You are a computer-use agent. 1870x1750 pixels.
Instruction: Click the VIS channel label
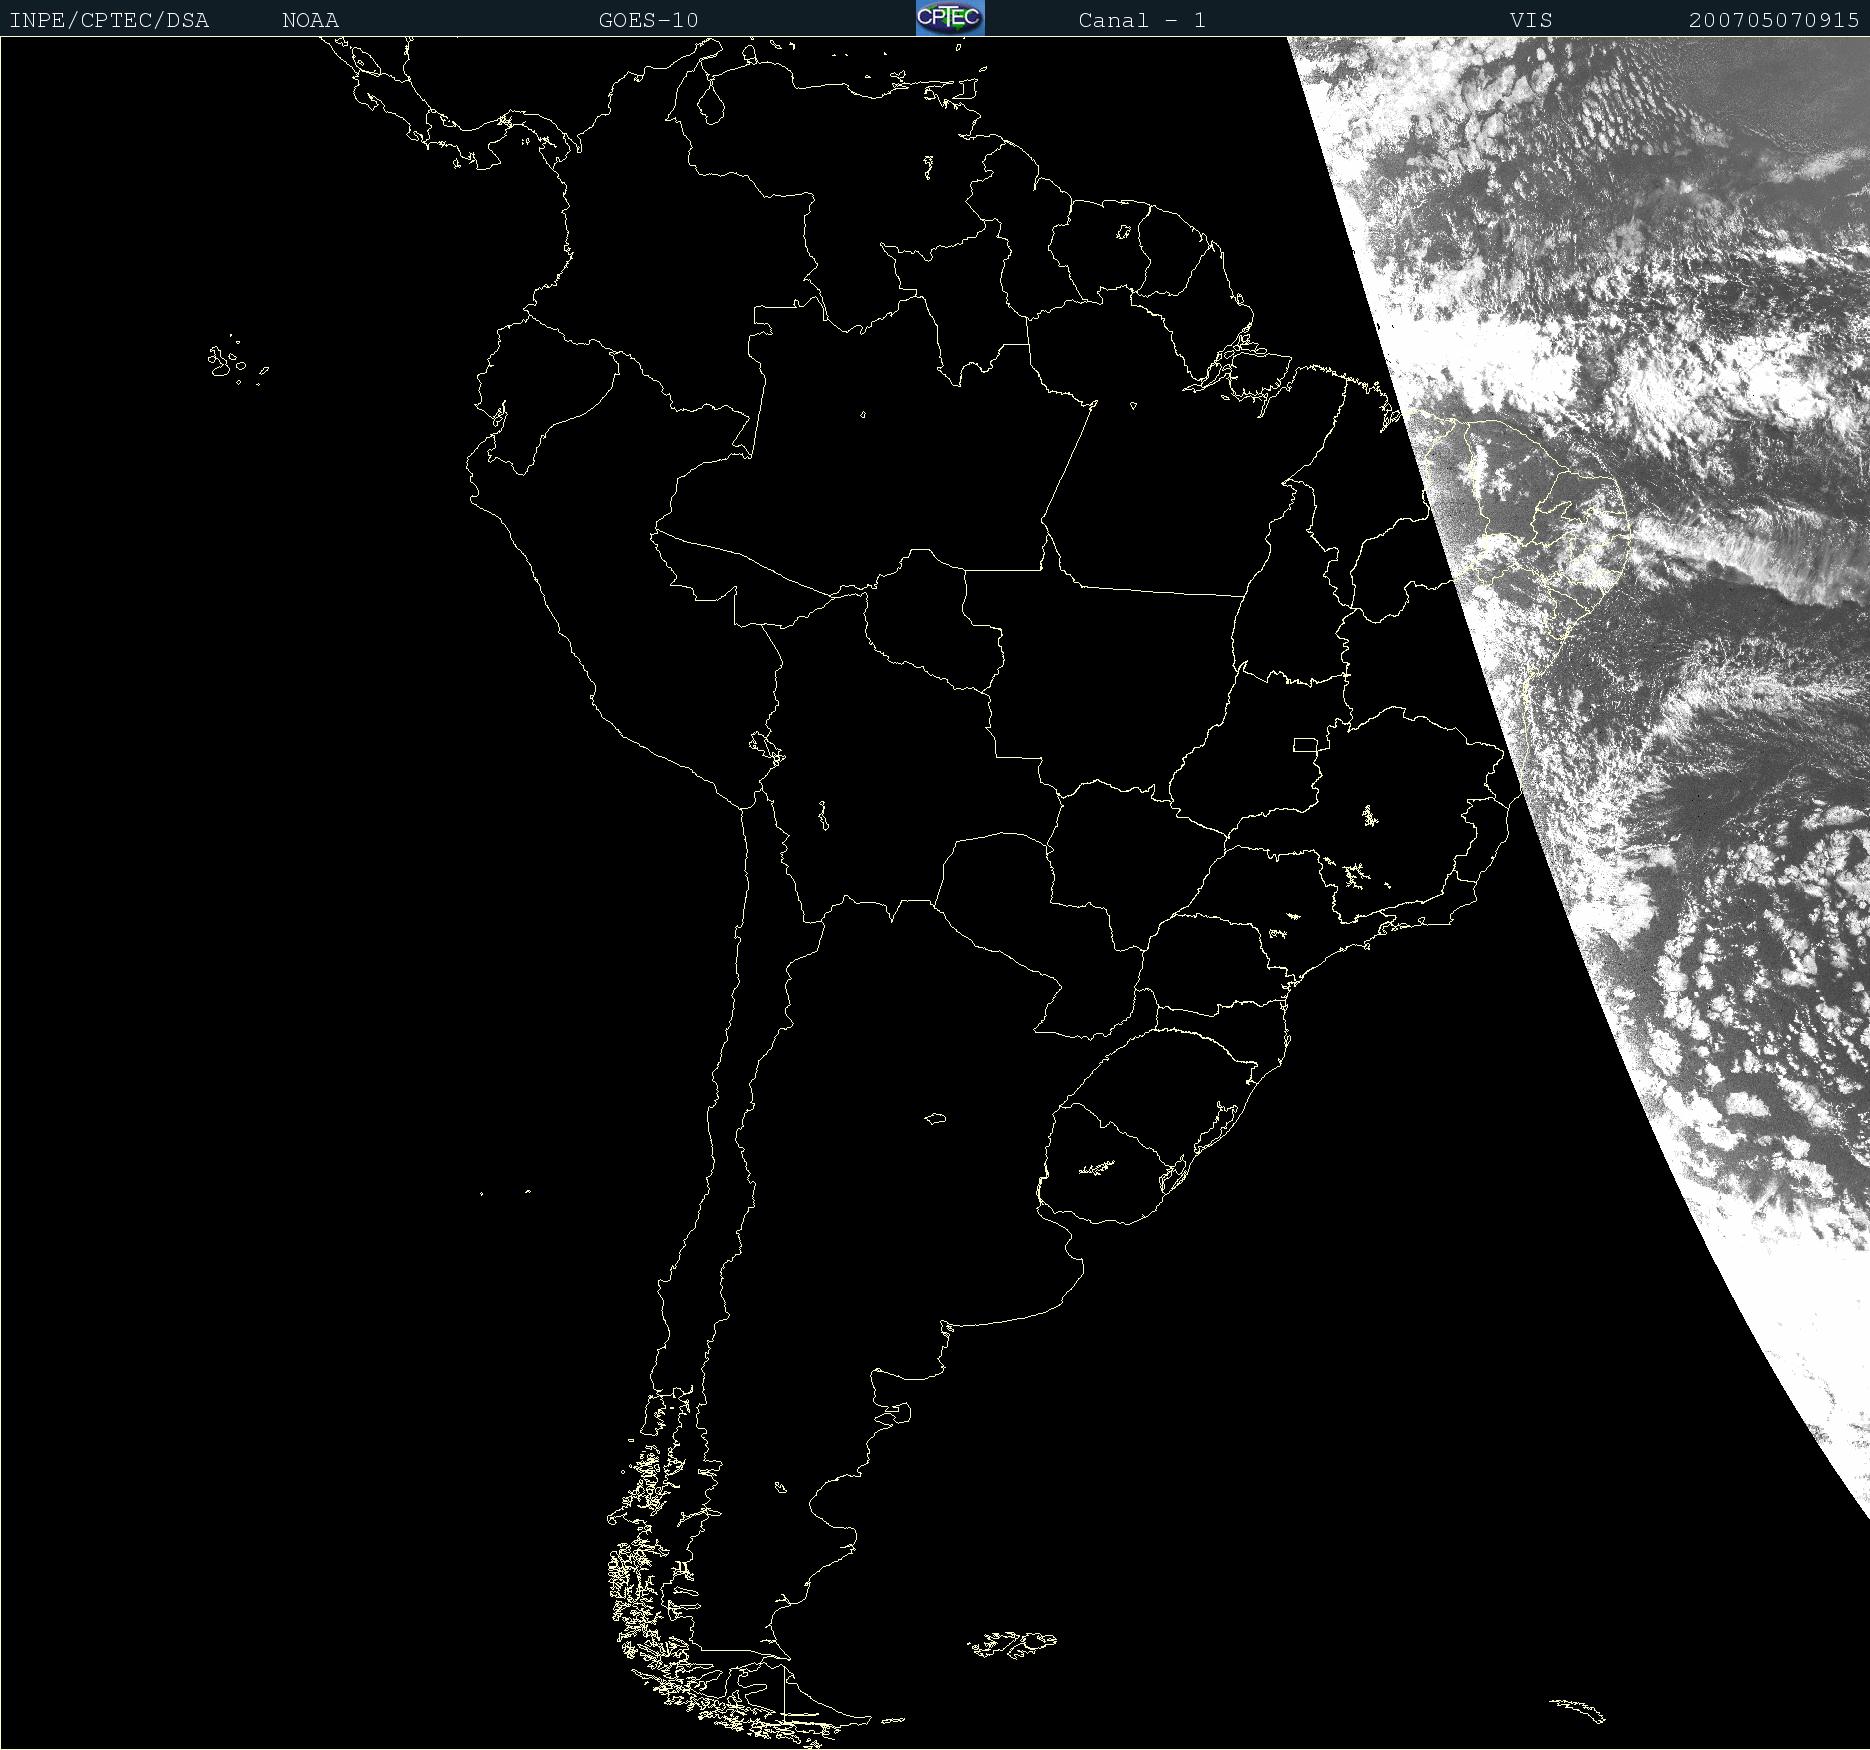(1531, 20)
